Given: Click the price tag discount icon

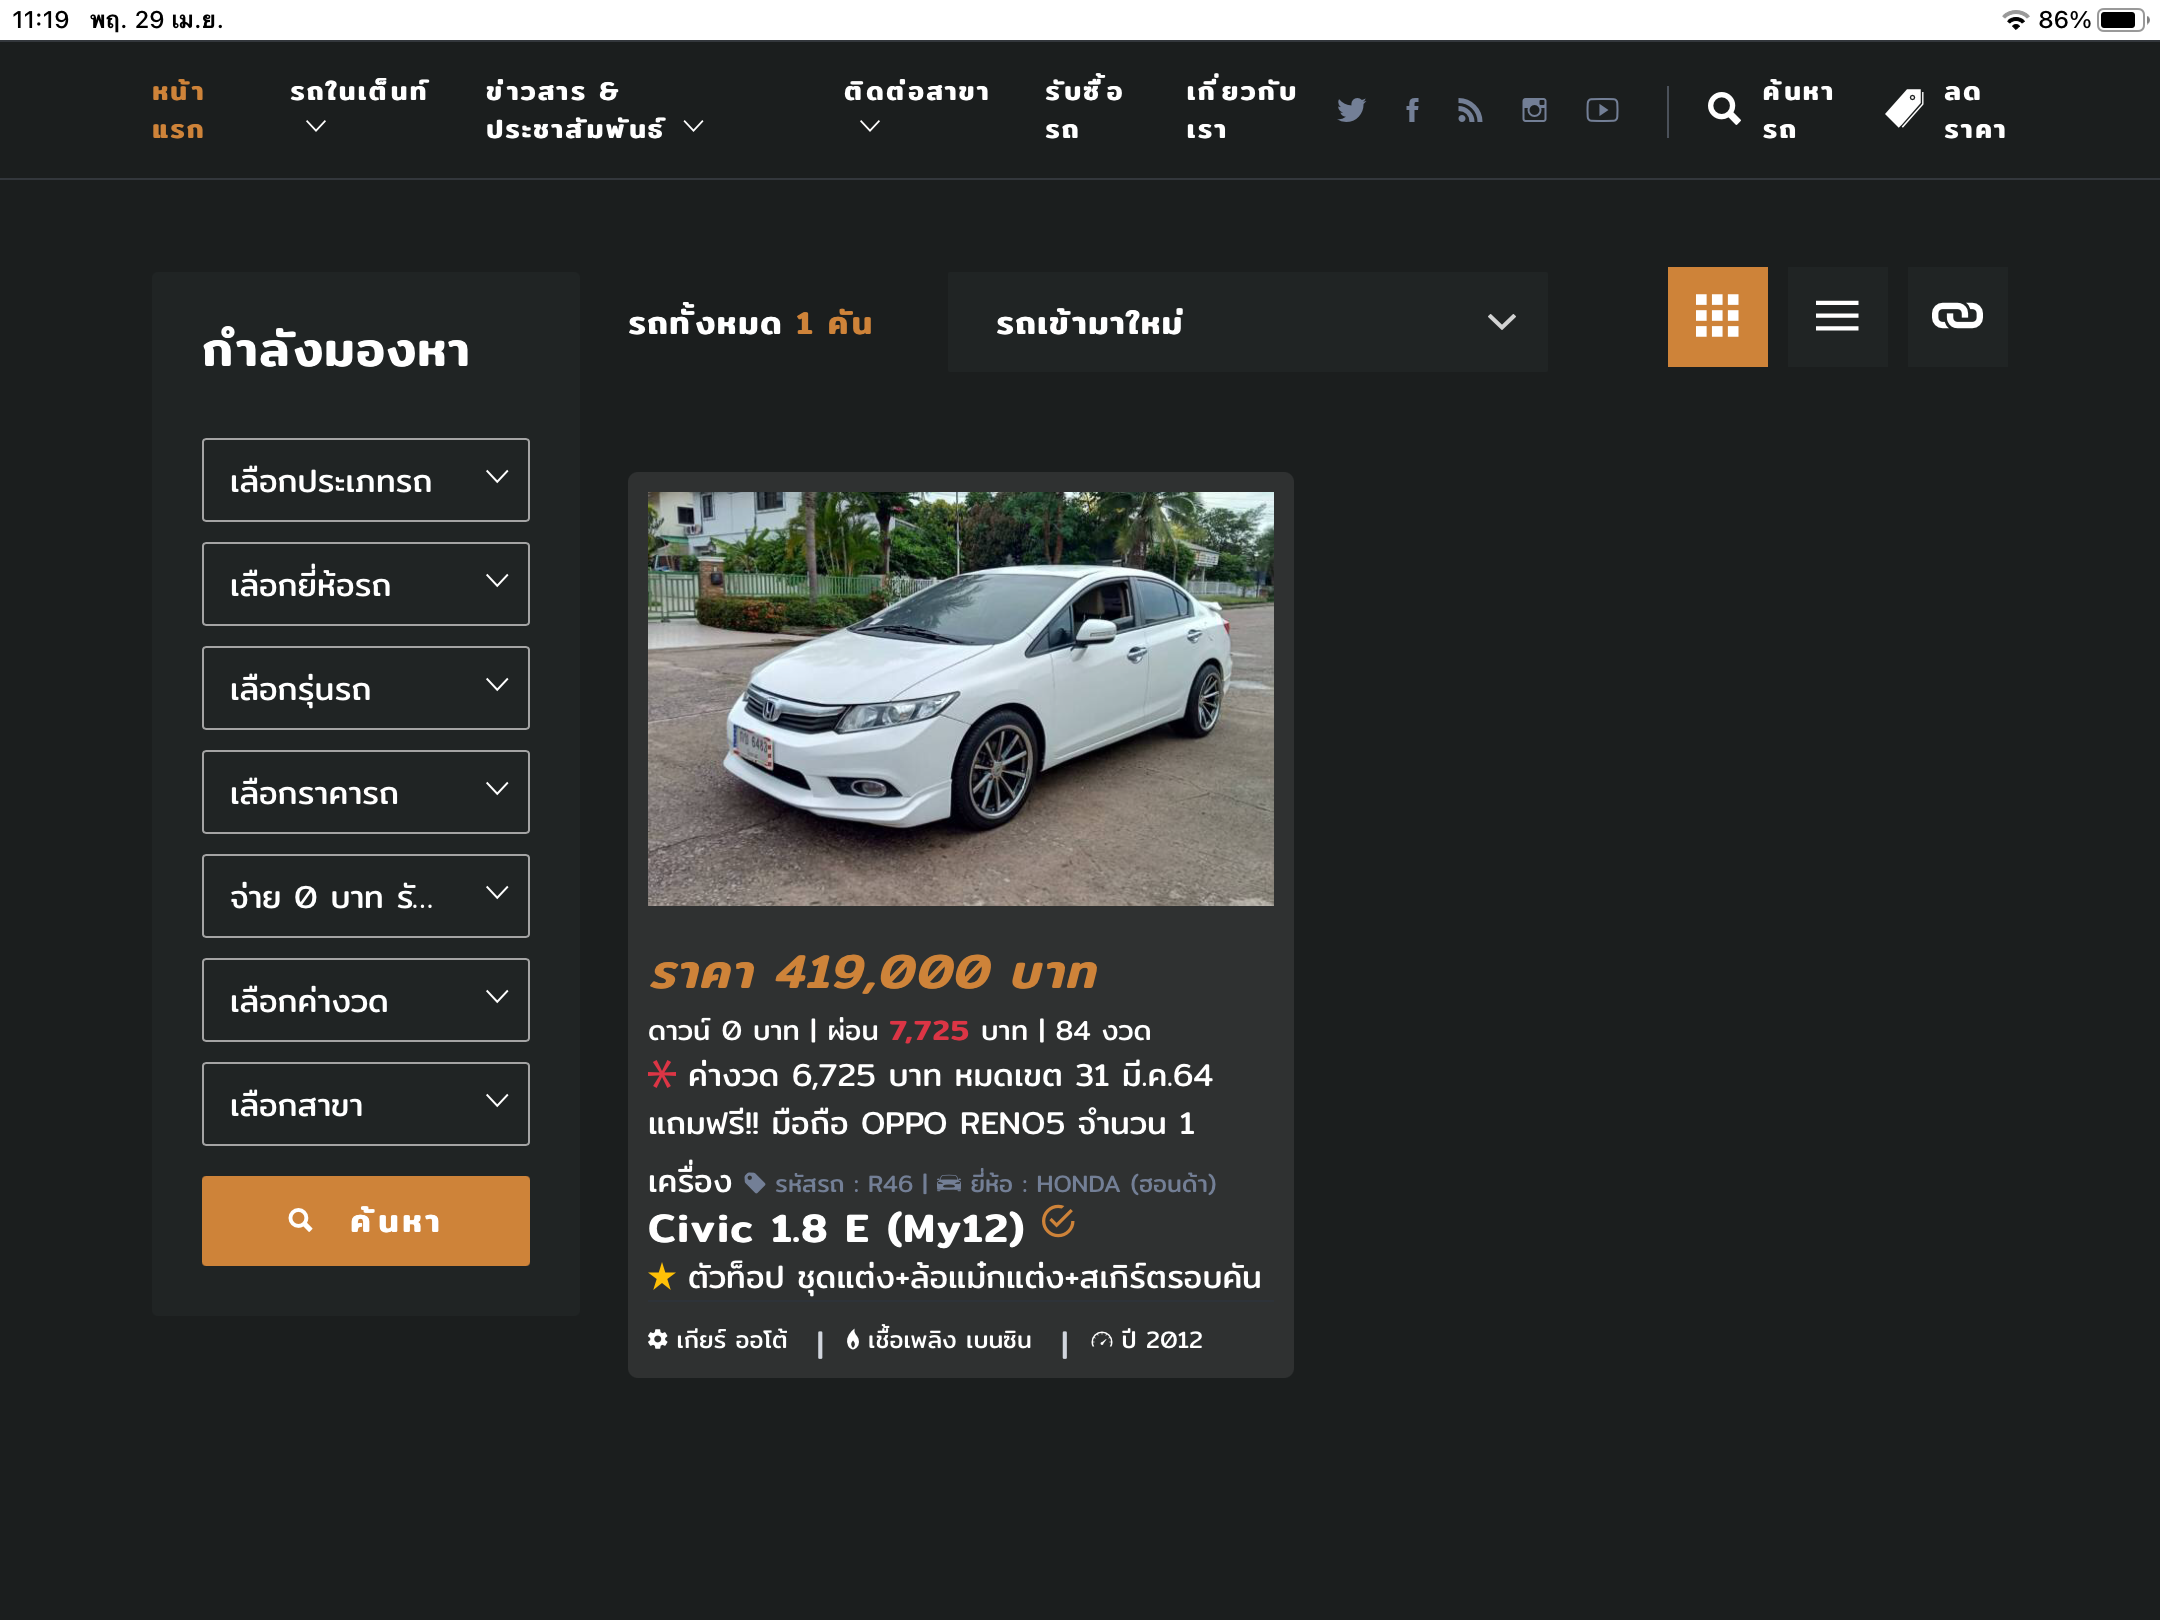Looking at the screenshot, I should click(1904, 109).
